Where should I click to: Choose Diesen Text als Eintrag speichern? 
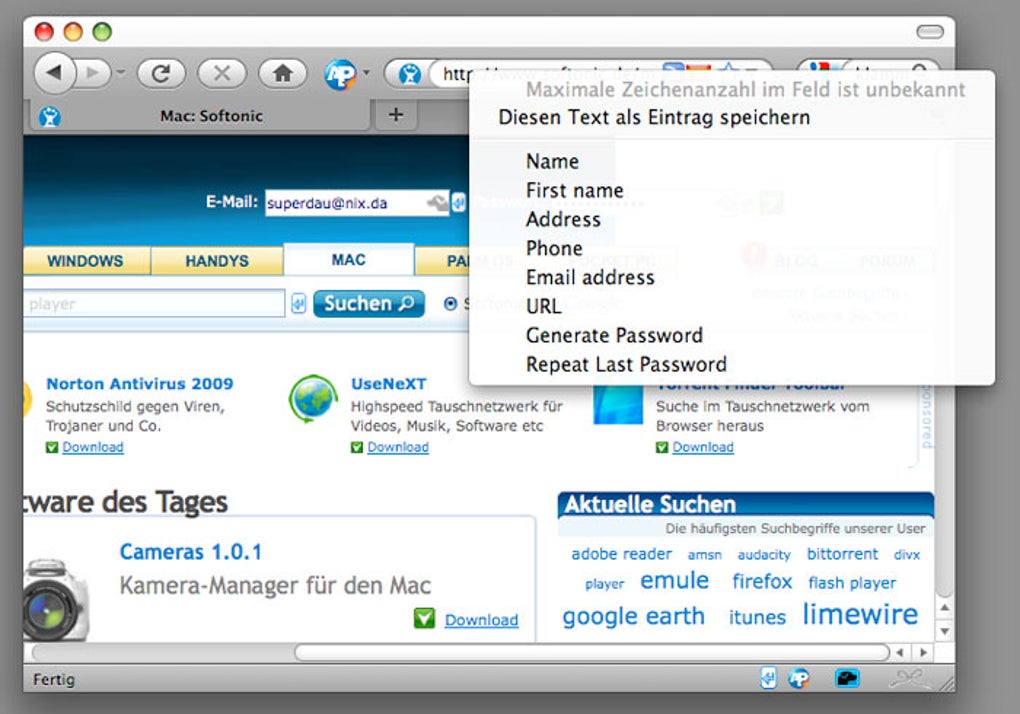[x=654, y=118]
